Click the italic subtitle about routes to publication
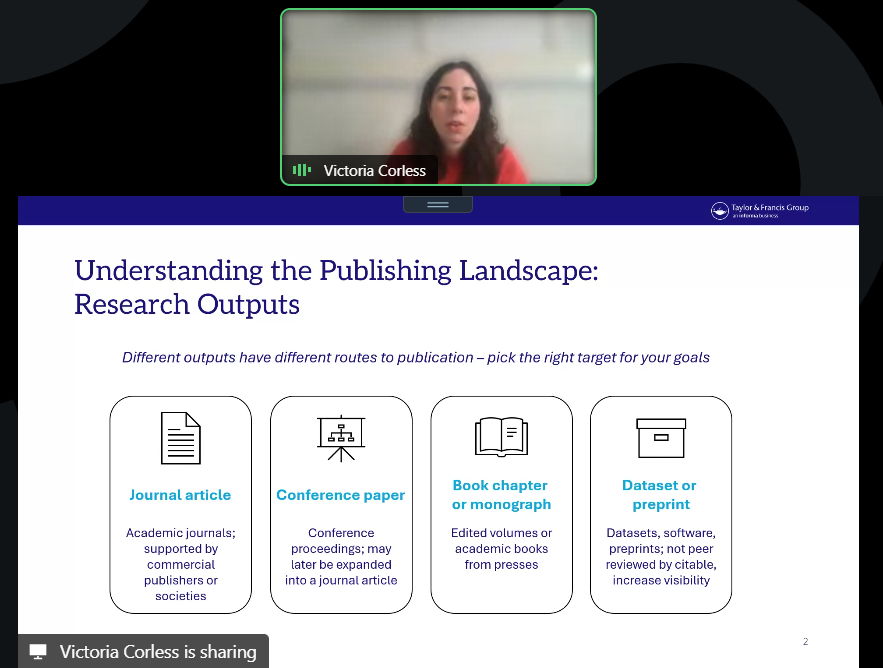Image resolution: width=883 pixels, height=668 pixels. 416,357
